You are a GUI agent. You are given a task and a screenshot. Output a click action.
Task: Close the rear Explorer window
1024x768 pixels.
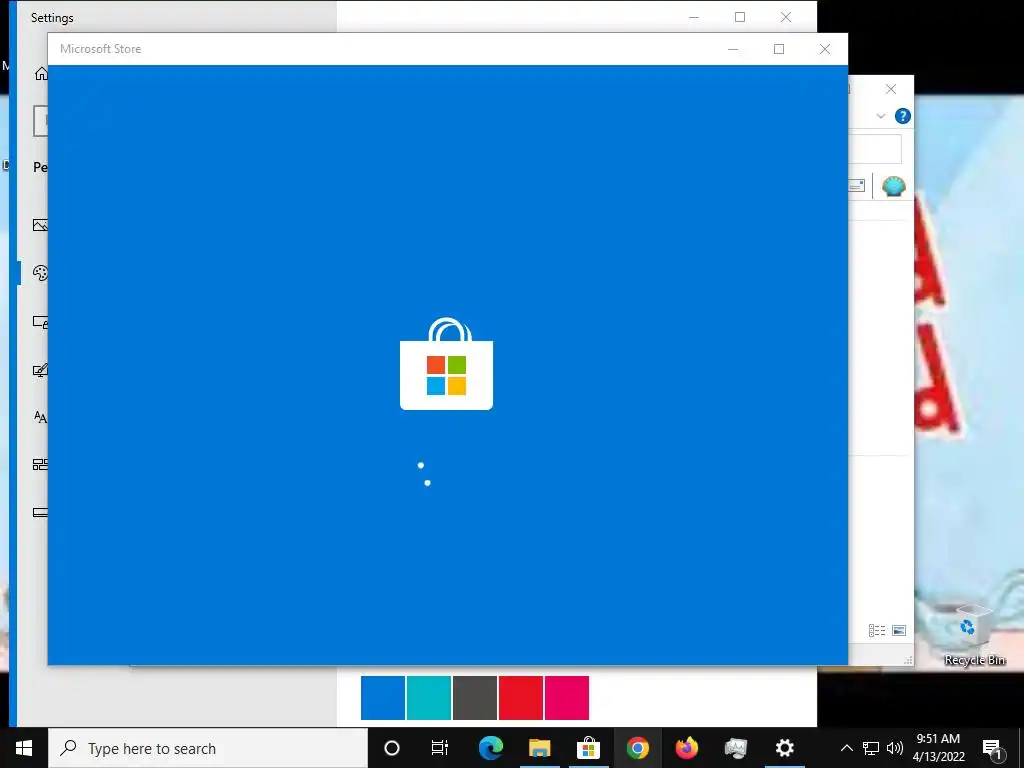891,89
